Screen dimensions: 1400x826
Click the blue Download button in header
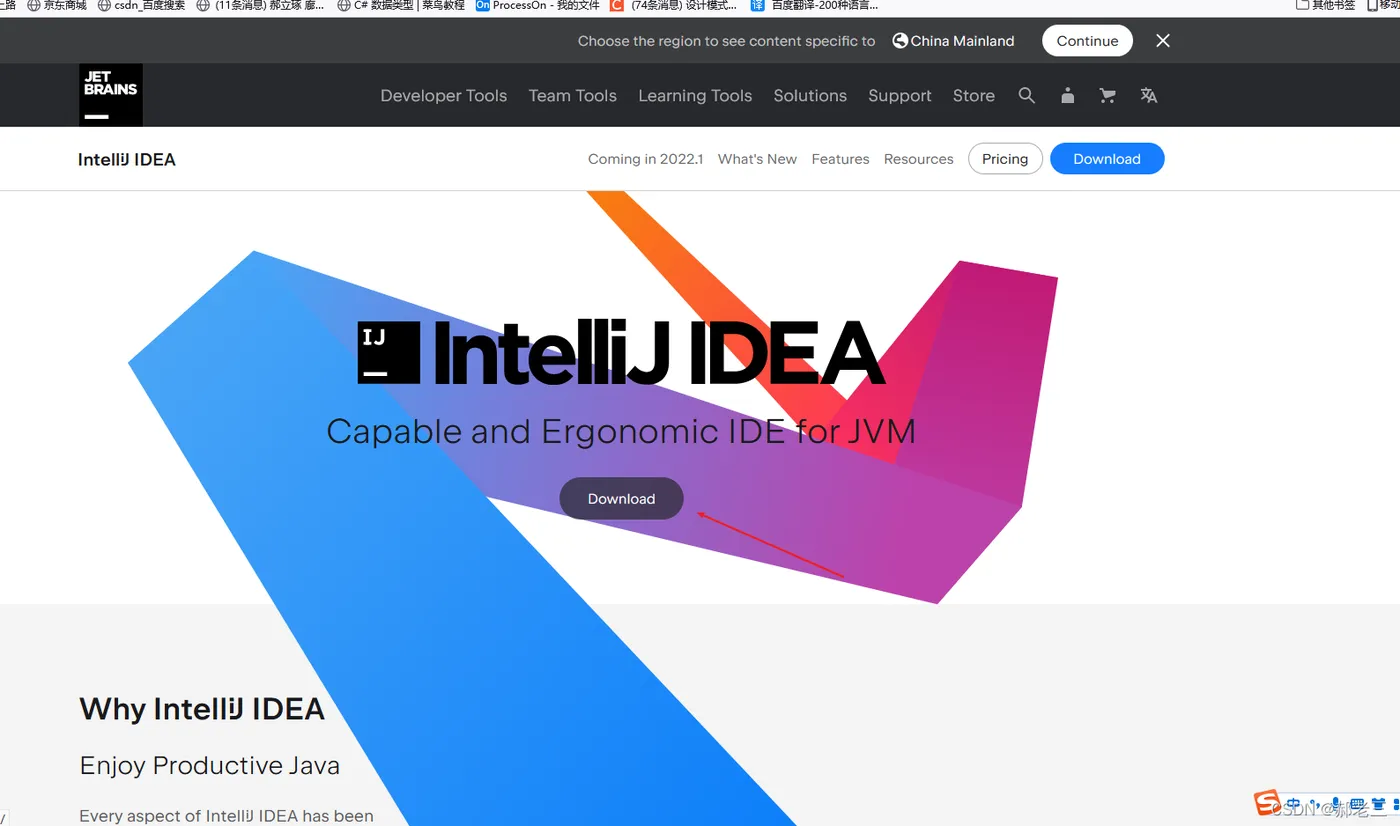tap(1107, 159)
